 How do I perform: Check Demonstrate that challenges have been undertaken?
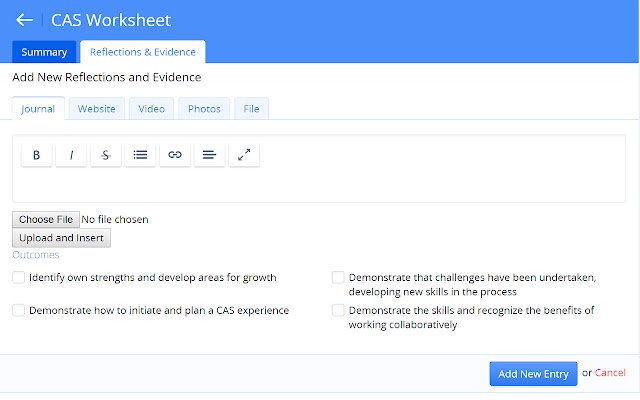tap(338, 277)
